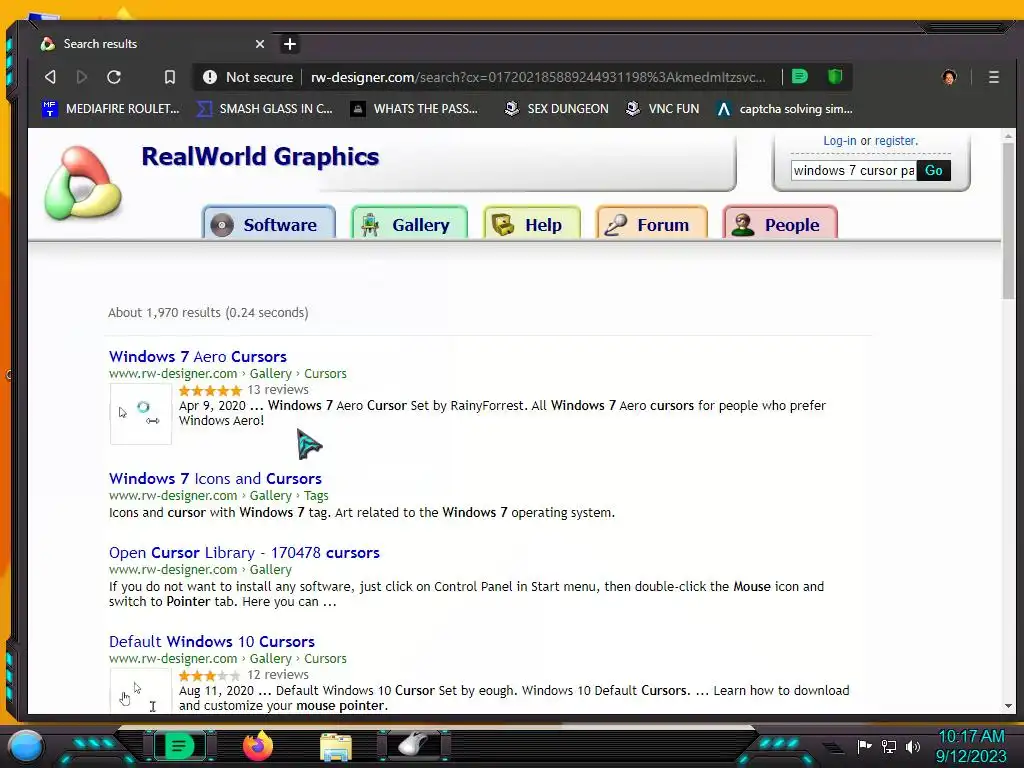This screenshot has height=768, width=1024.
Task: Open the green chat app on taskbar
Action: click(180, 746)
